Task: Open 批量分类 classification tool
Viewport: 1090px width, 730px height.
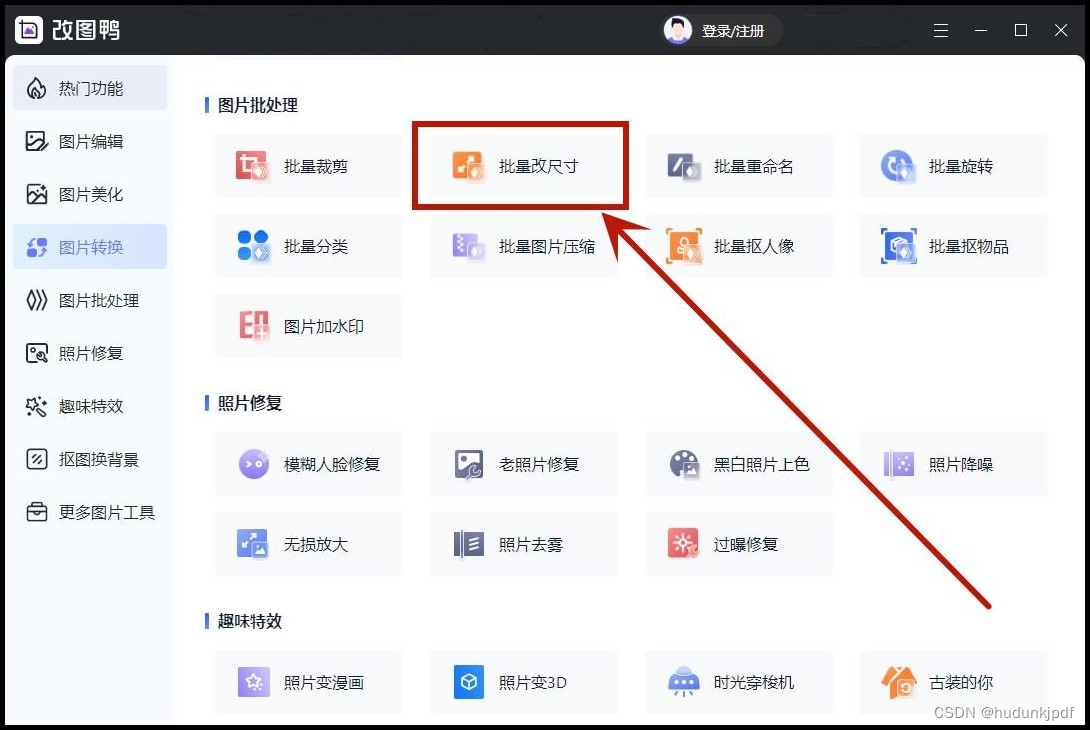Action: coord(308,246)
